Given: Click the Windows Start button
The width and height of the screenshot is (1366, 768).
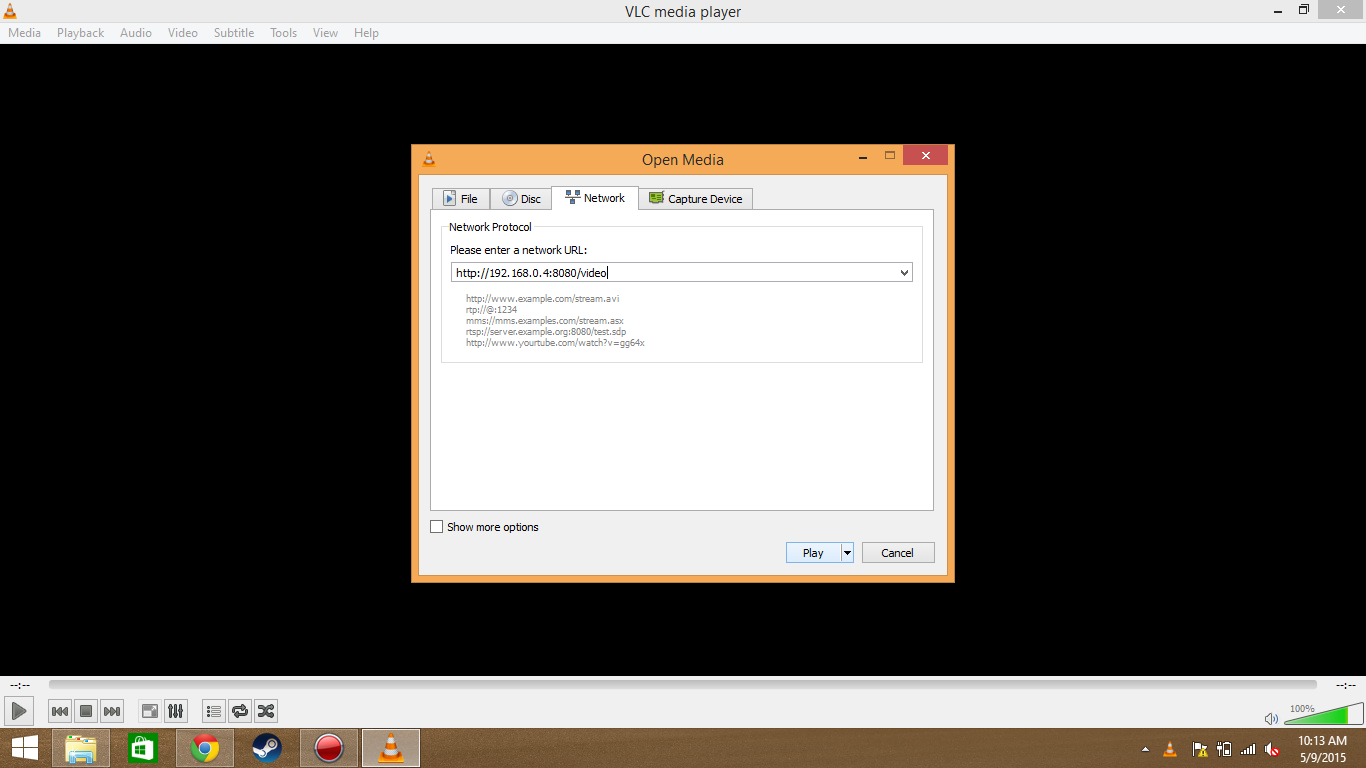Looking at the screenshot, I should (25, 748).
